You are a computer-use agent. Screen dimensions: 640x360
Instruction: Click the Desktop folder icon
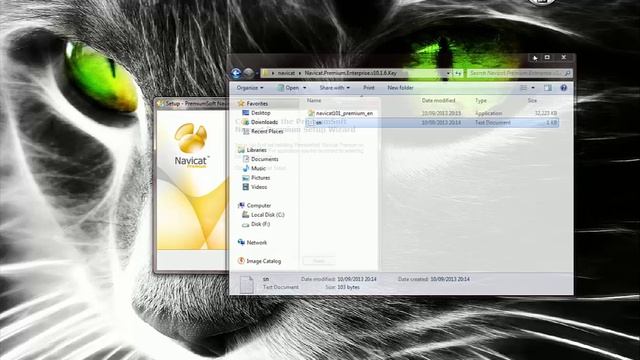246,113
